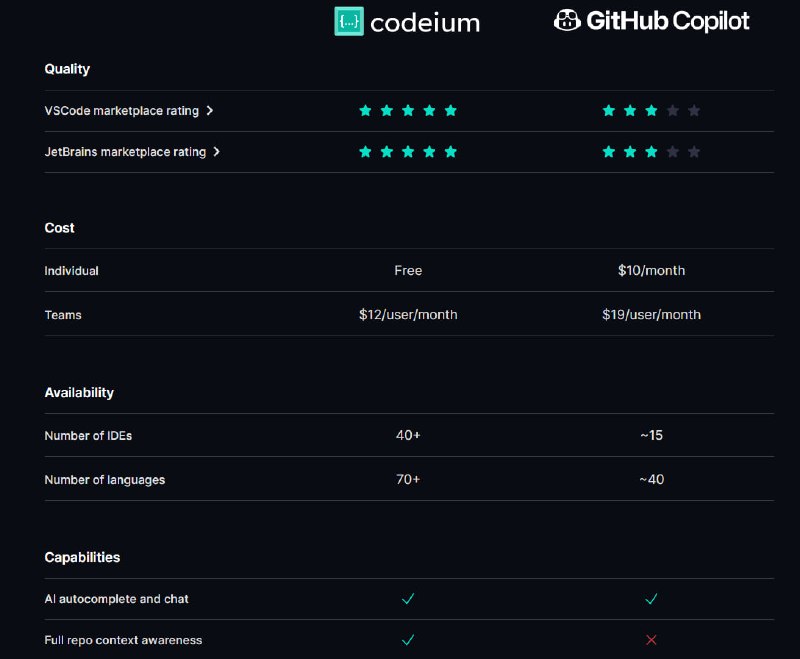Click Copilot's red X for repo context
The width and height of the screenshot is (800, 659).
(x=651, y=640)
